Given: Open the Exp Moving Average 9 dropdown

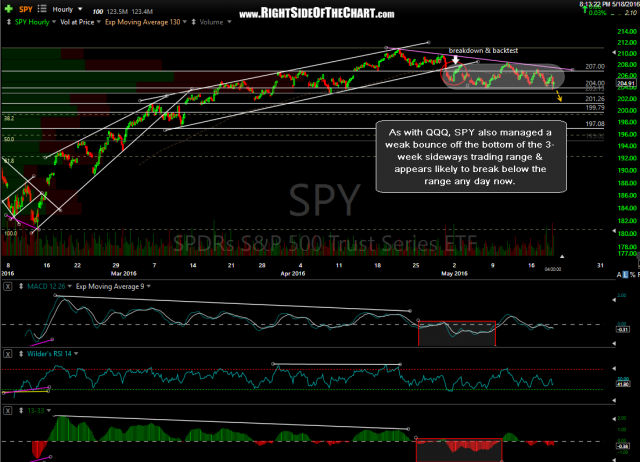Looking at the screenshot, I should click(x=149, y=287).
